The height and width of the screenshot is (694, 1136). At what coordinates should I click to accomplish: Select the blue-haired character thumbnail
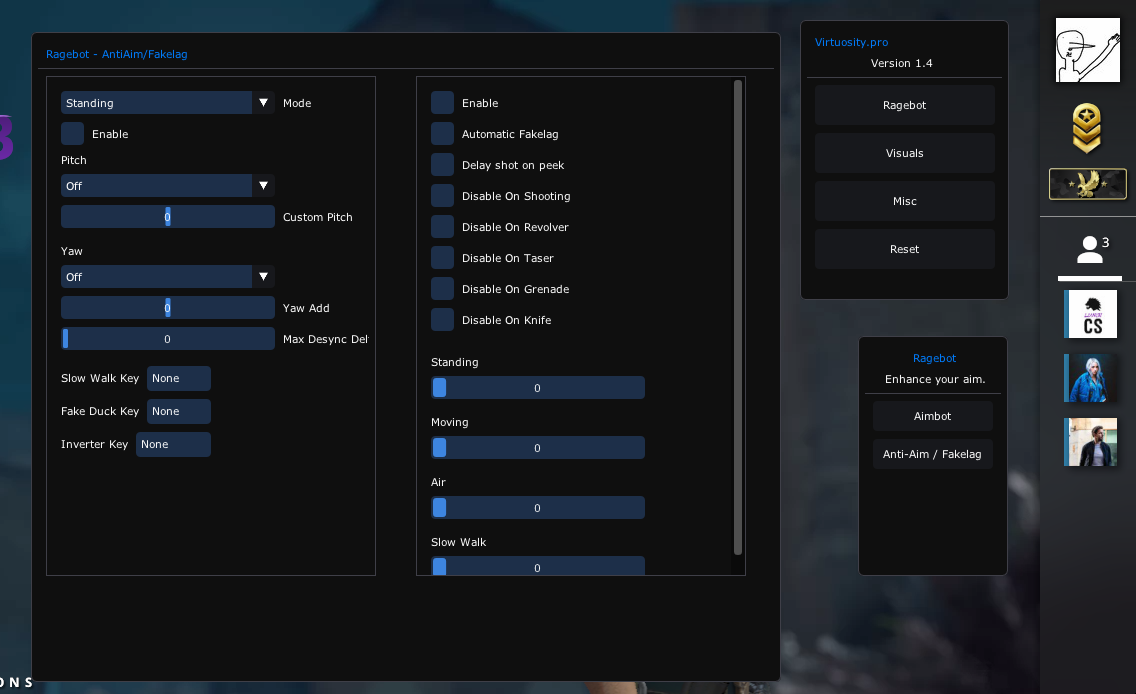point(1090,379)
